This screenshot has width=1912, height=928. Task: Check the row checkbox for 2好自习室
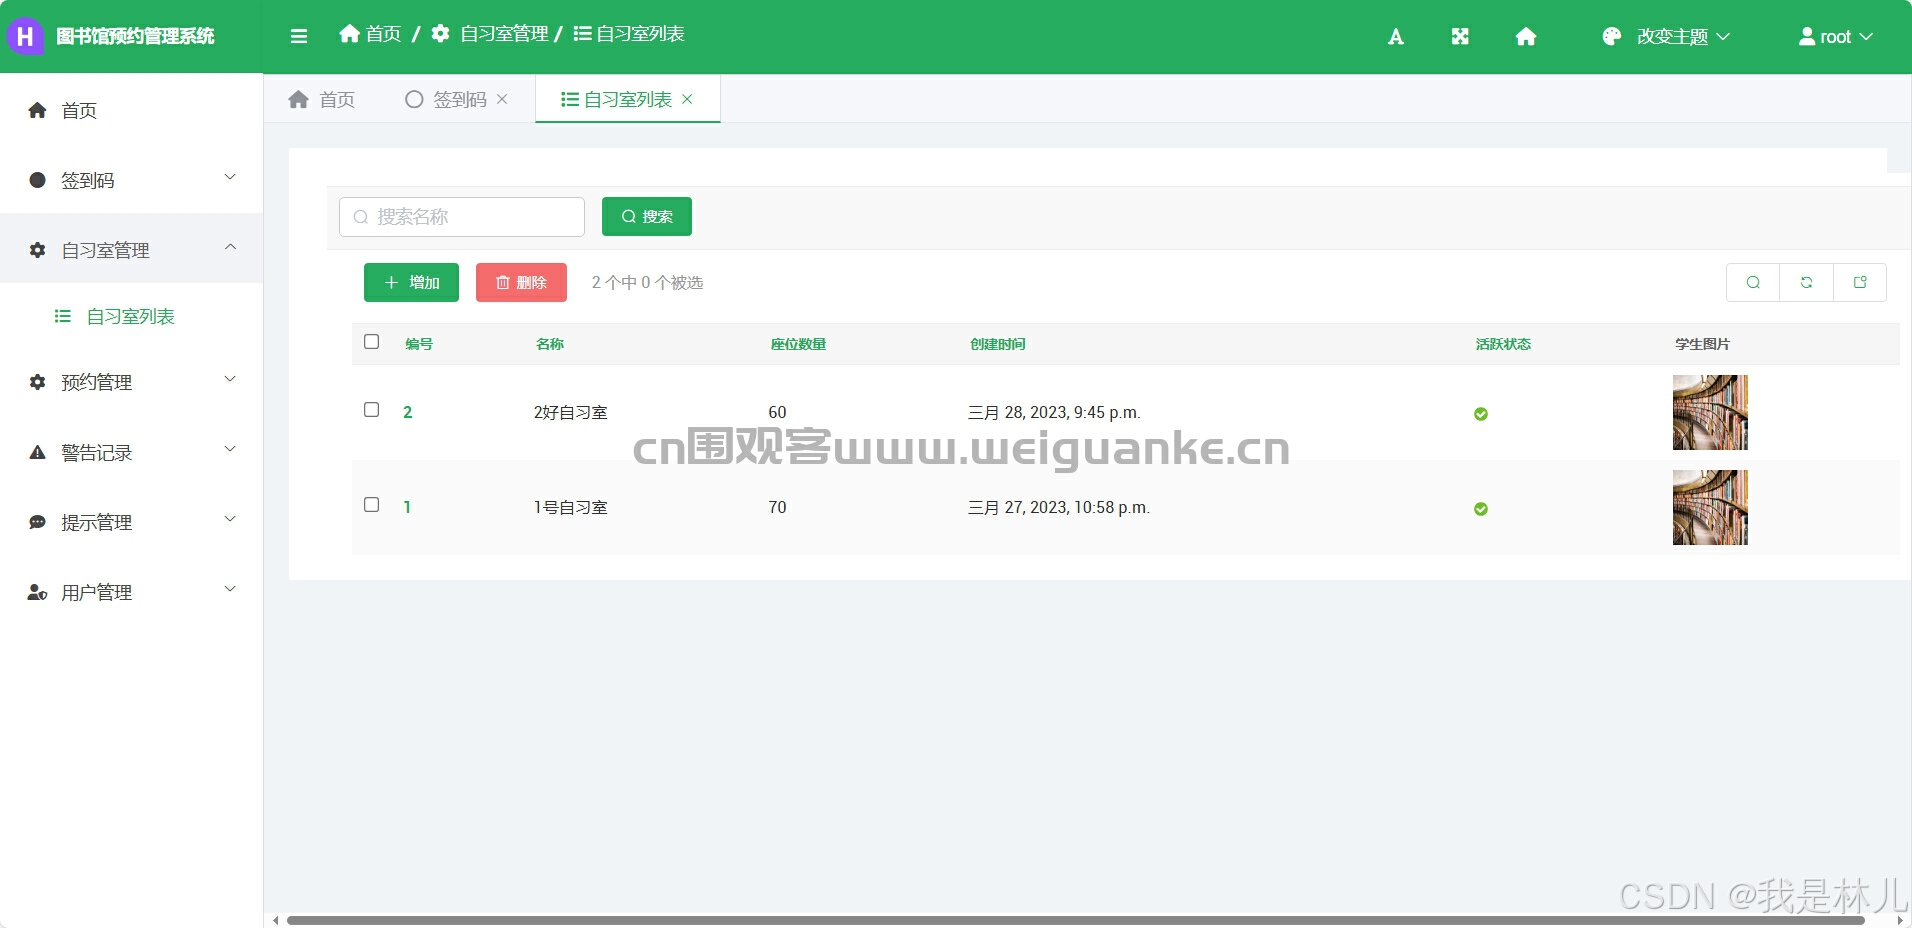click(x=371, y=410)
